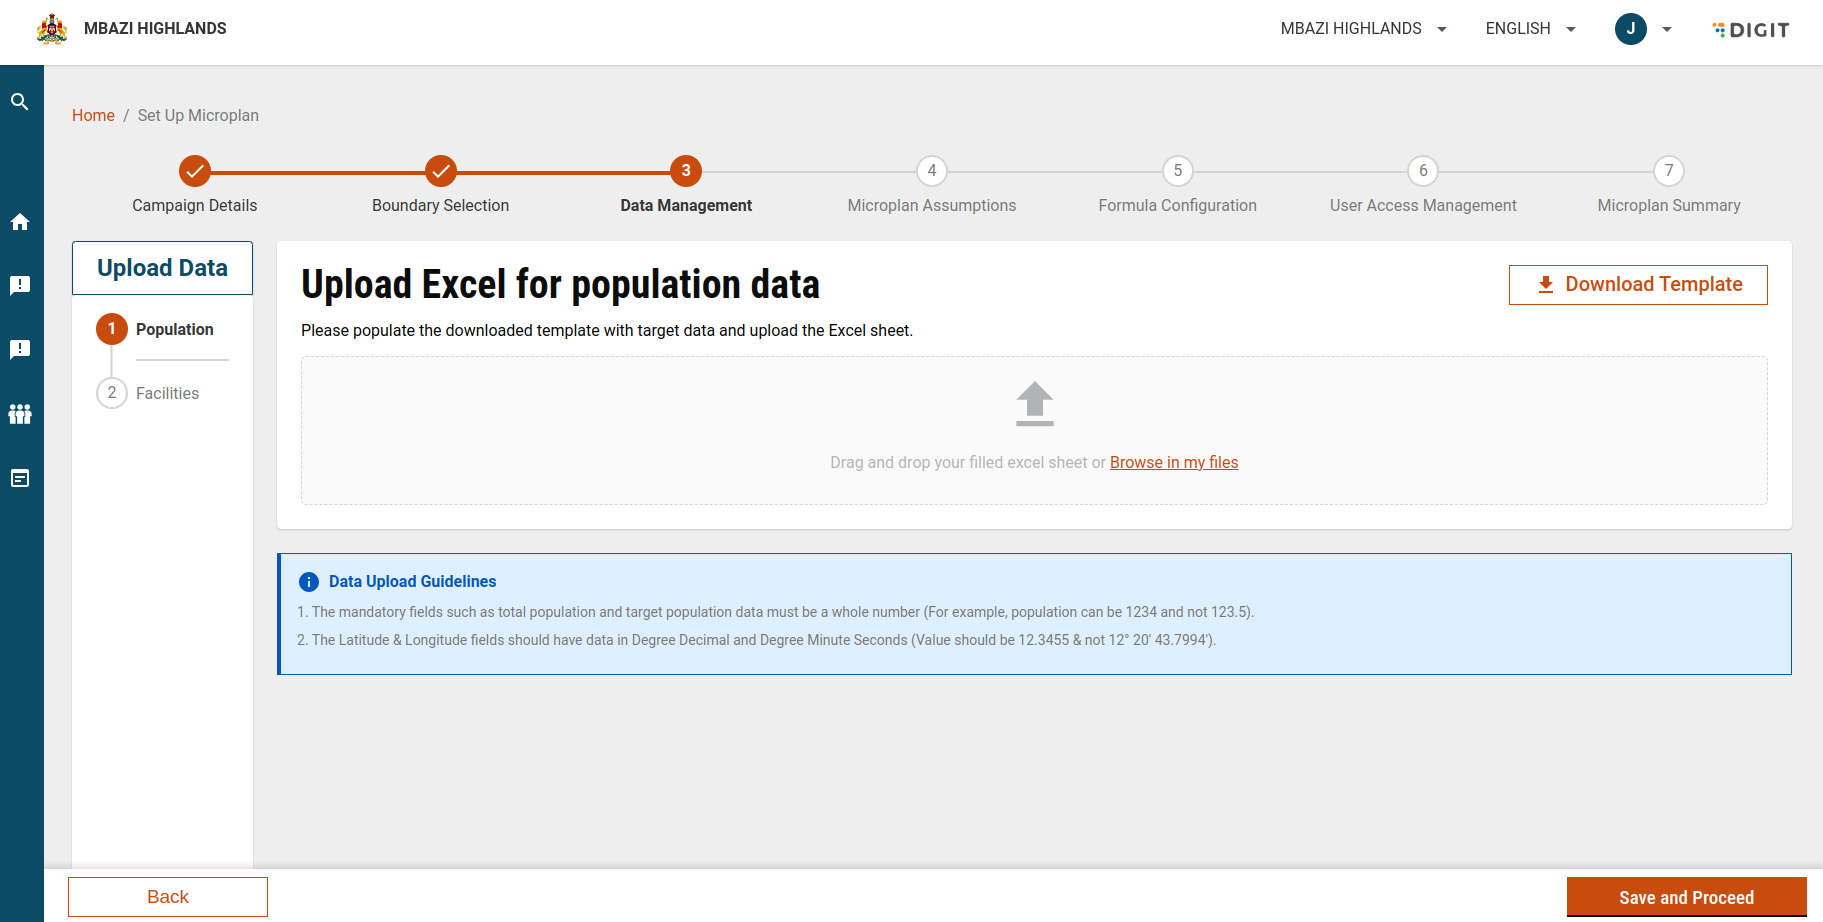Click the Data Upload Guidelines info icon
Image resolution: width=1823 pixels, height=922 pixels.
click(x=309, y=582)
